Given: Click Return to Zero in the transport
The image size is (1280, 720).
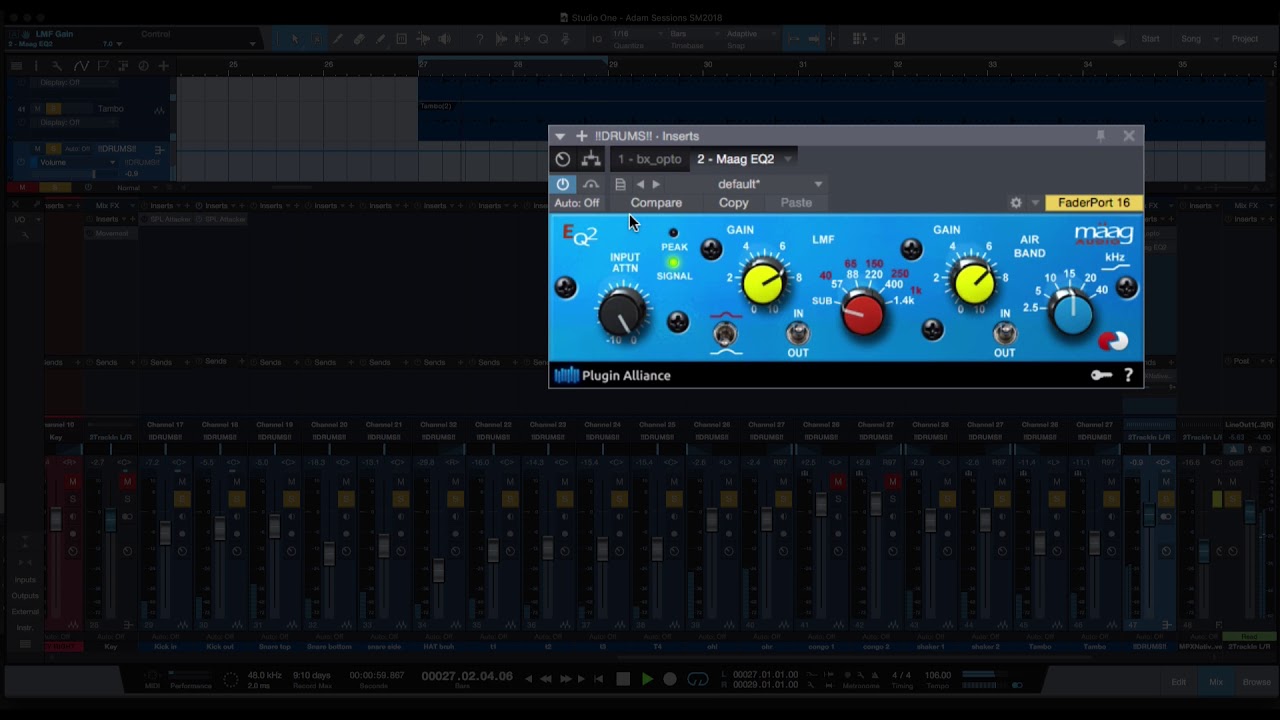Looking at the screenshot, I should (599, 679).
